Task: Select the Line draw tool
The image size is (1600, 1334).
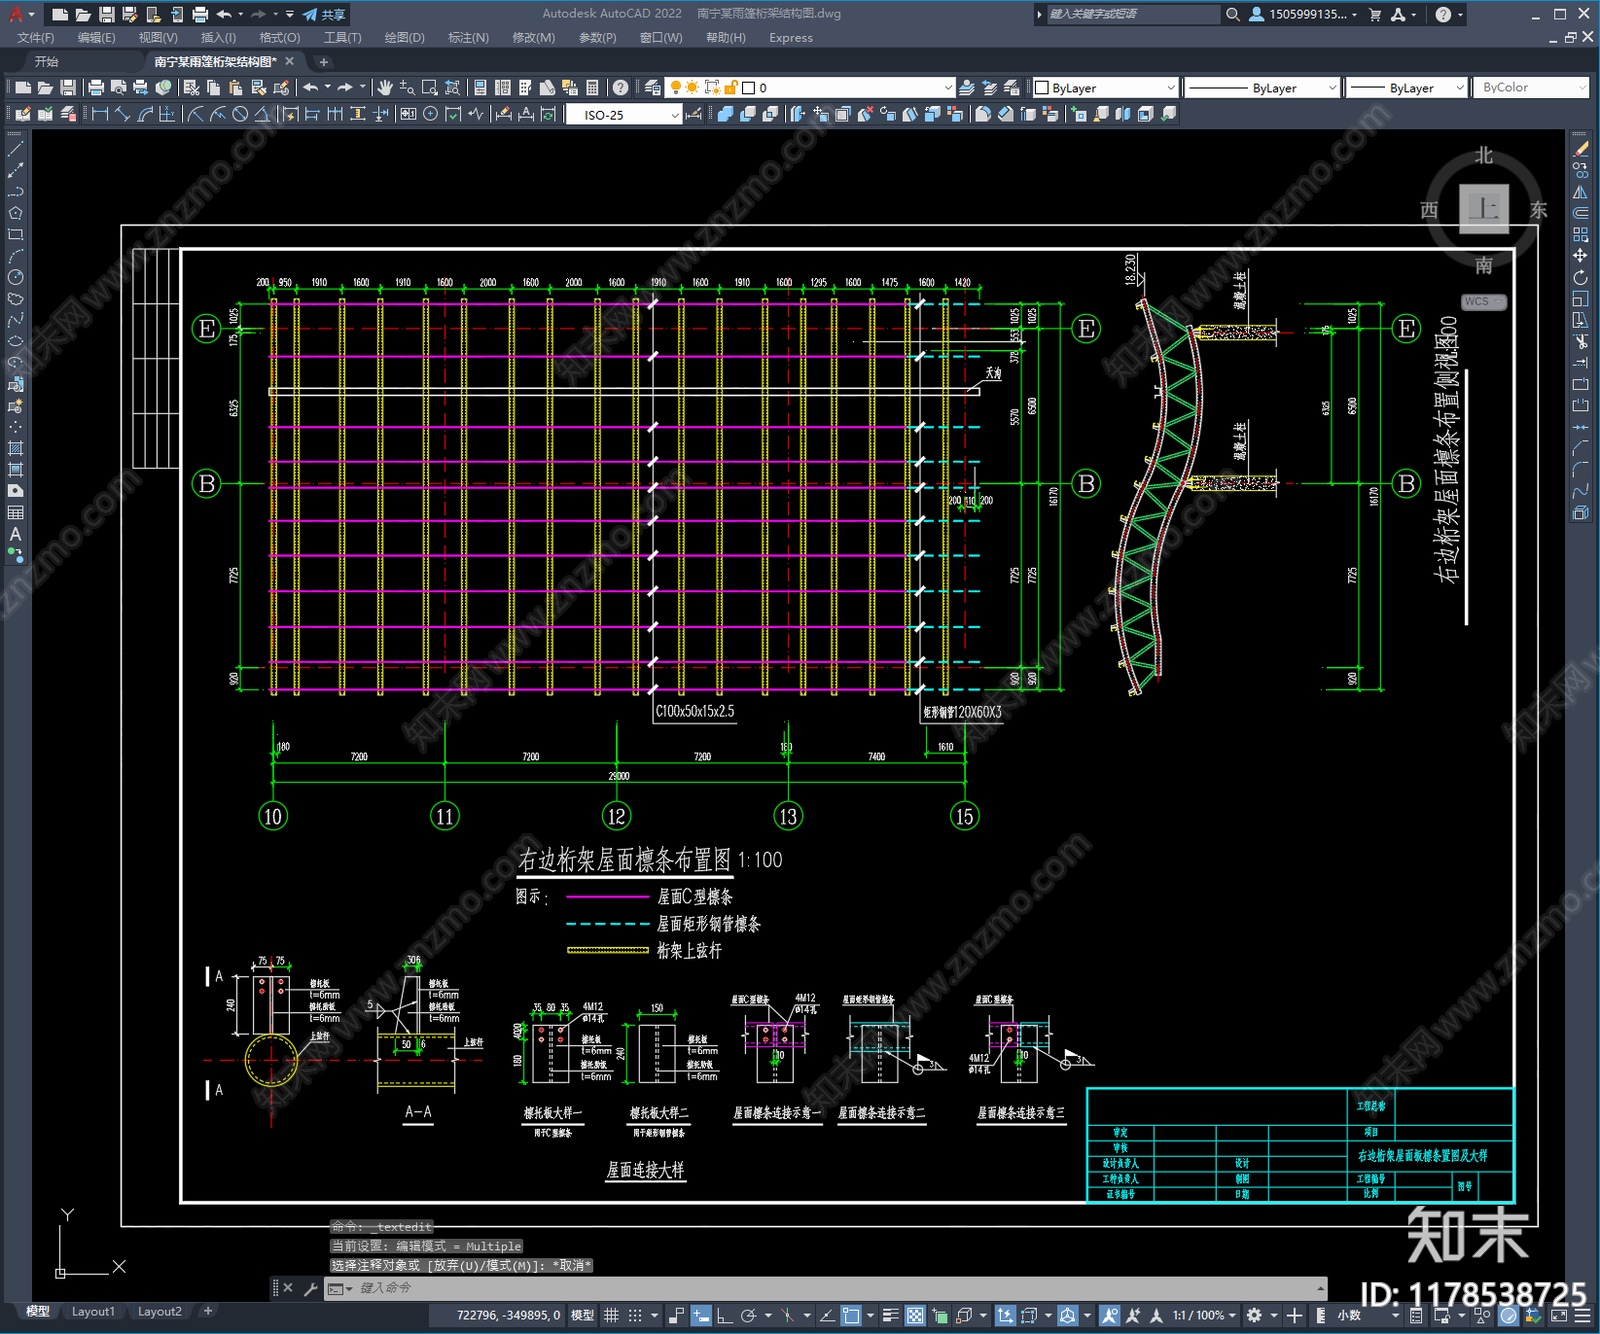Action: pos(15,148)
